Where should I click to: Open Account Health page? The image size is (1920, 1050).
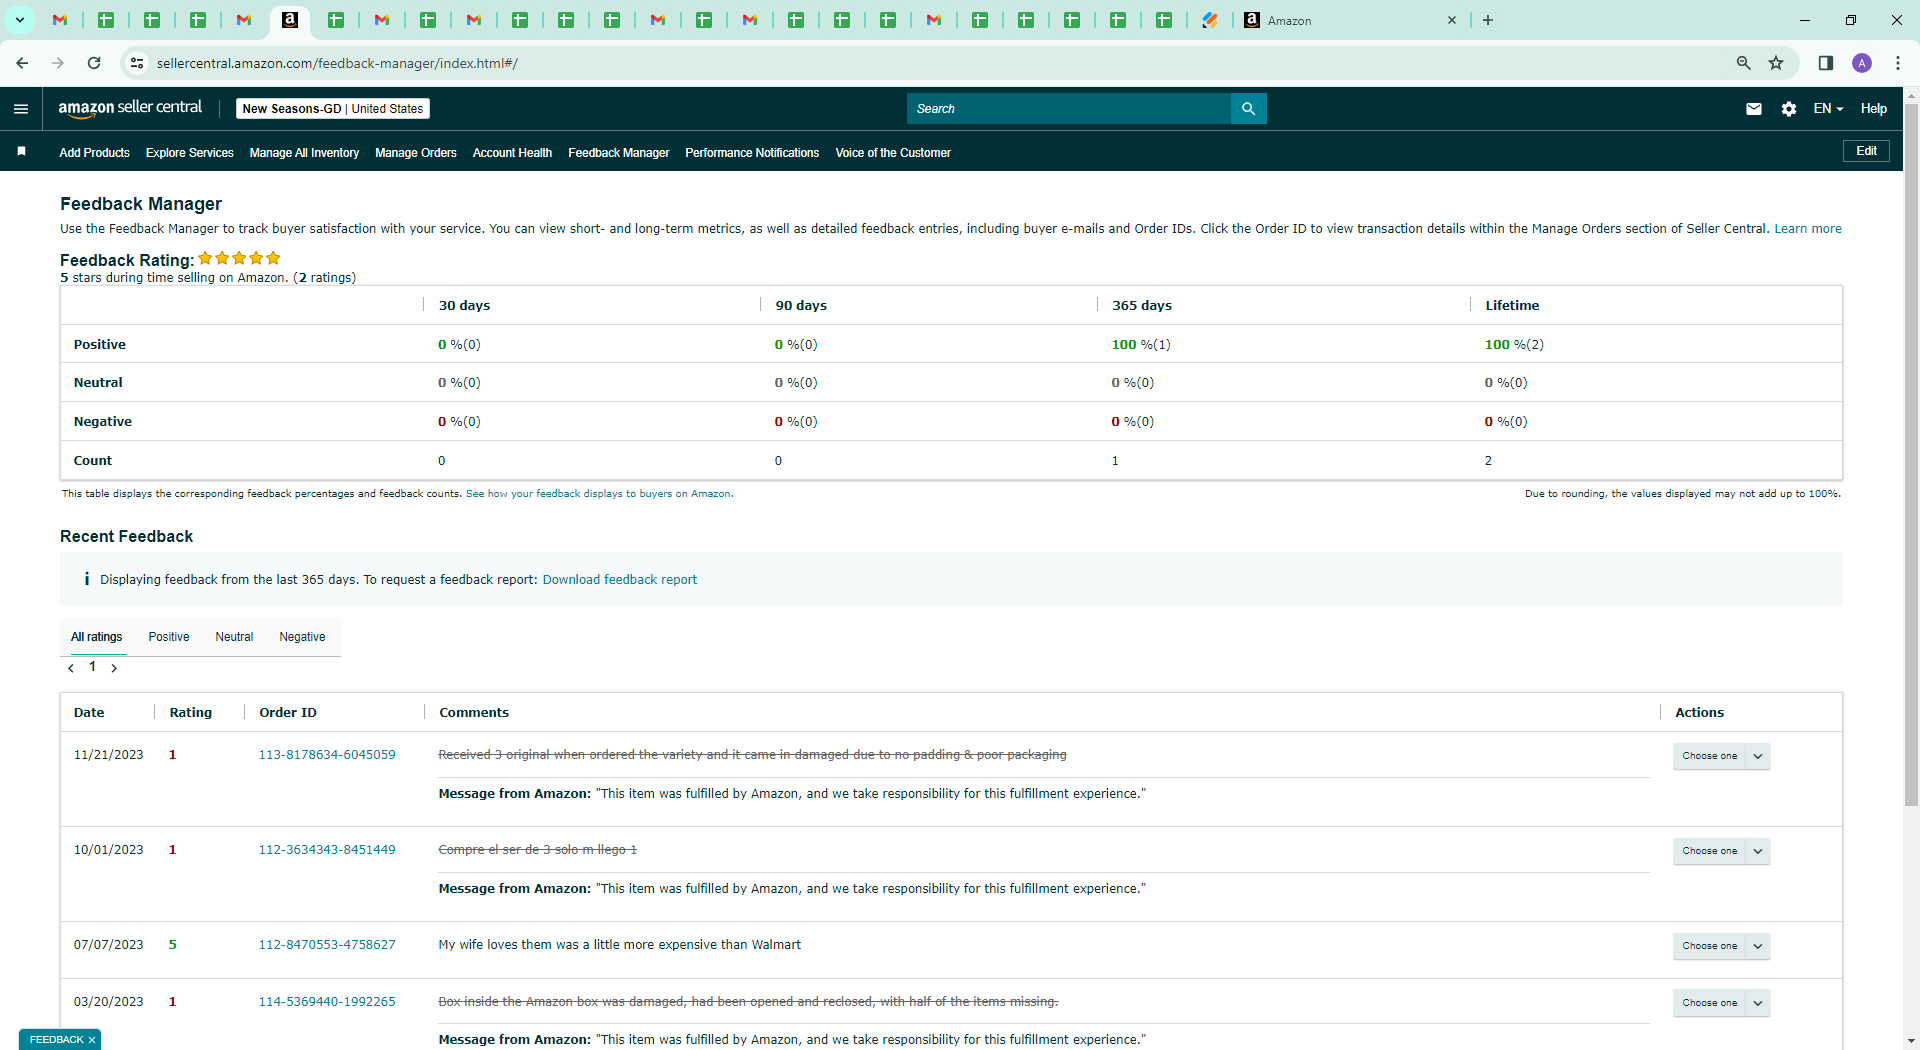click(512, 153)
